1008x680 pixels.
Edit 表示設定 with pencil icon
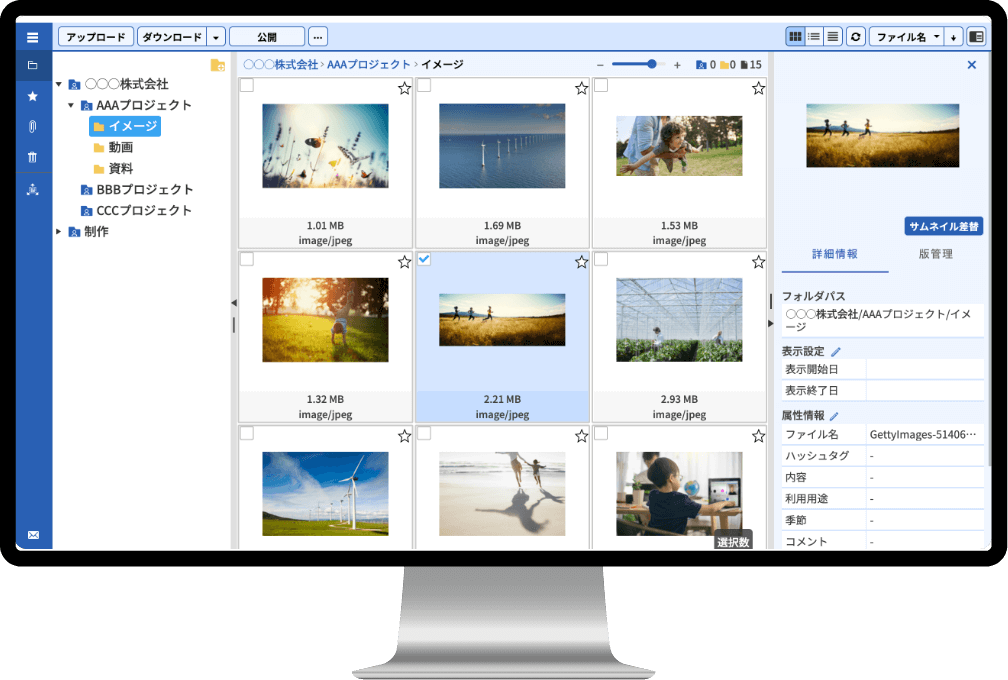pos(836,352)
